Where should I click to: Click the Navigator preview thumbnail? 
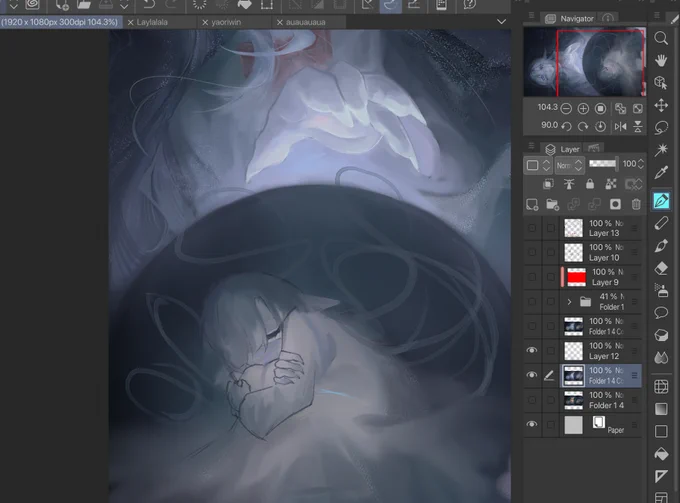click(585, 62)
